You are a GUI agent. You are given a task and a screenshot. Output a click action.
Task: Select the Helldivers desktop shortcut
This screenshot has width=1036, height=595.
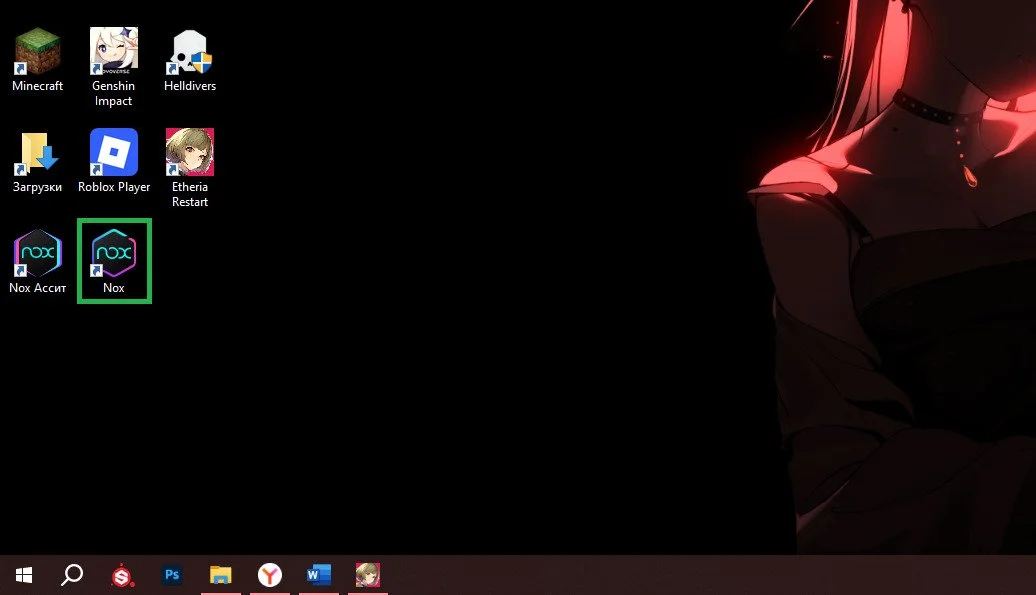click(190, 60)
